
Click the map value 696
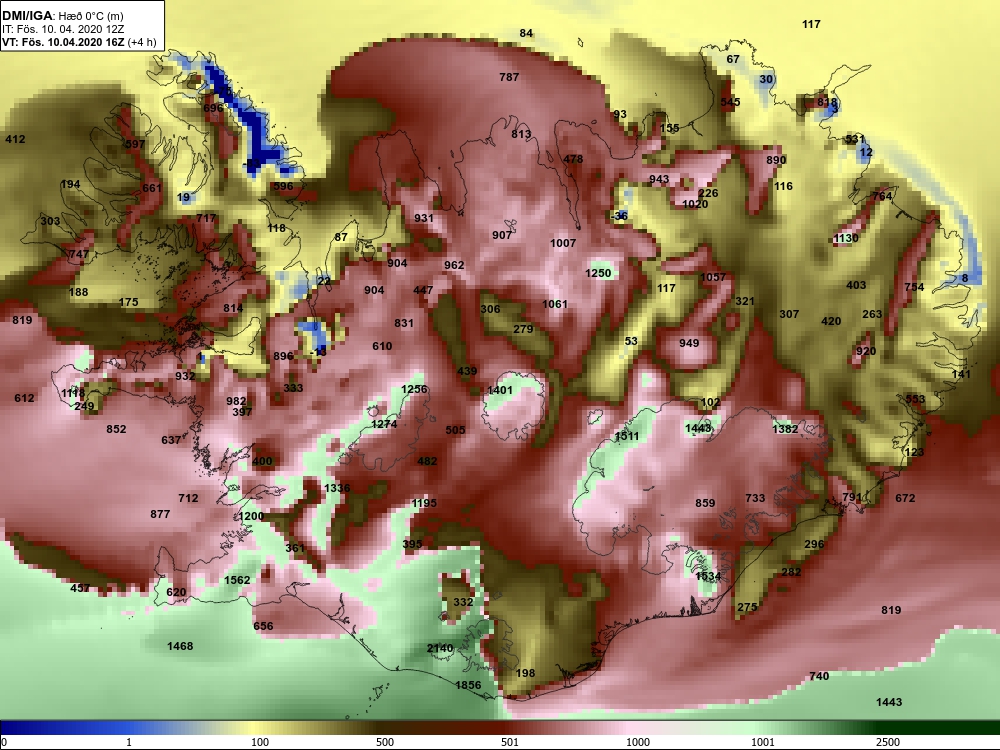coord(213,108)
